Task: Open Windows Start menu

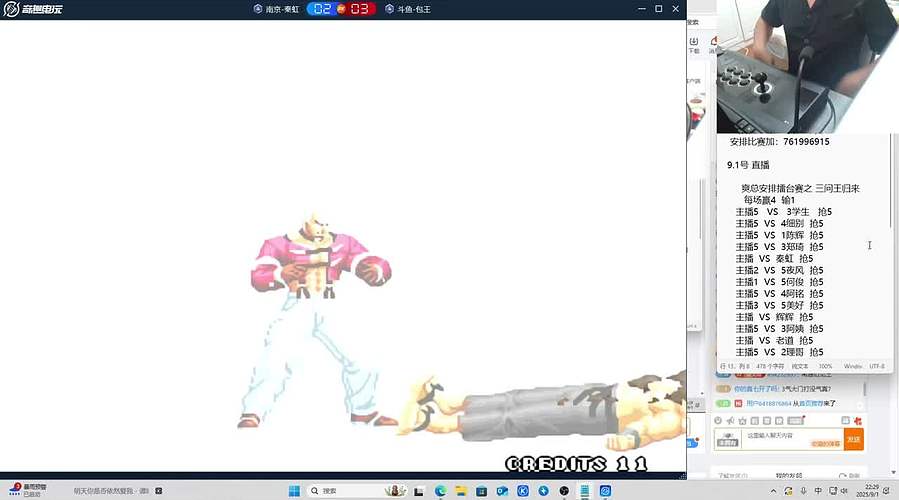Action: coord(294,491)
